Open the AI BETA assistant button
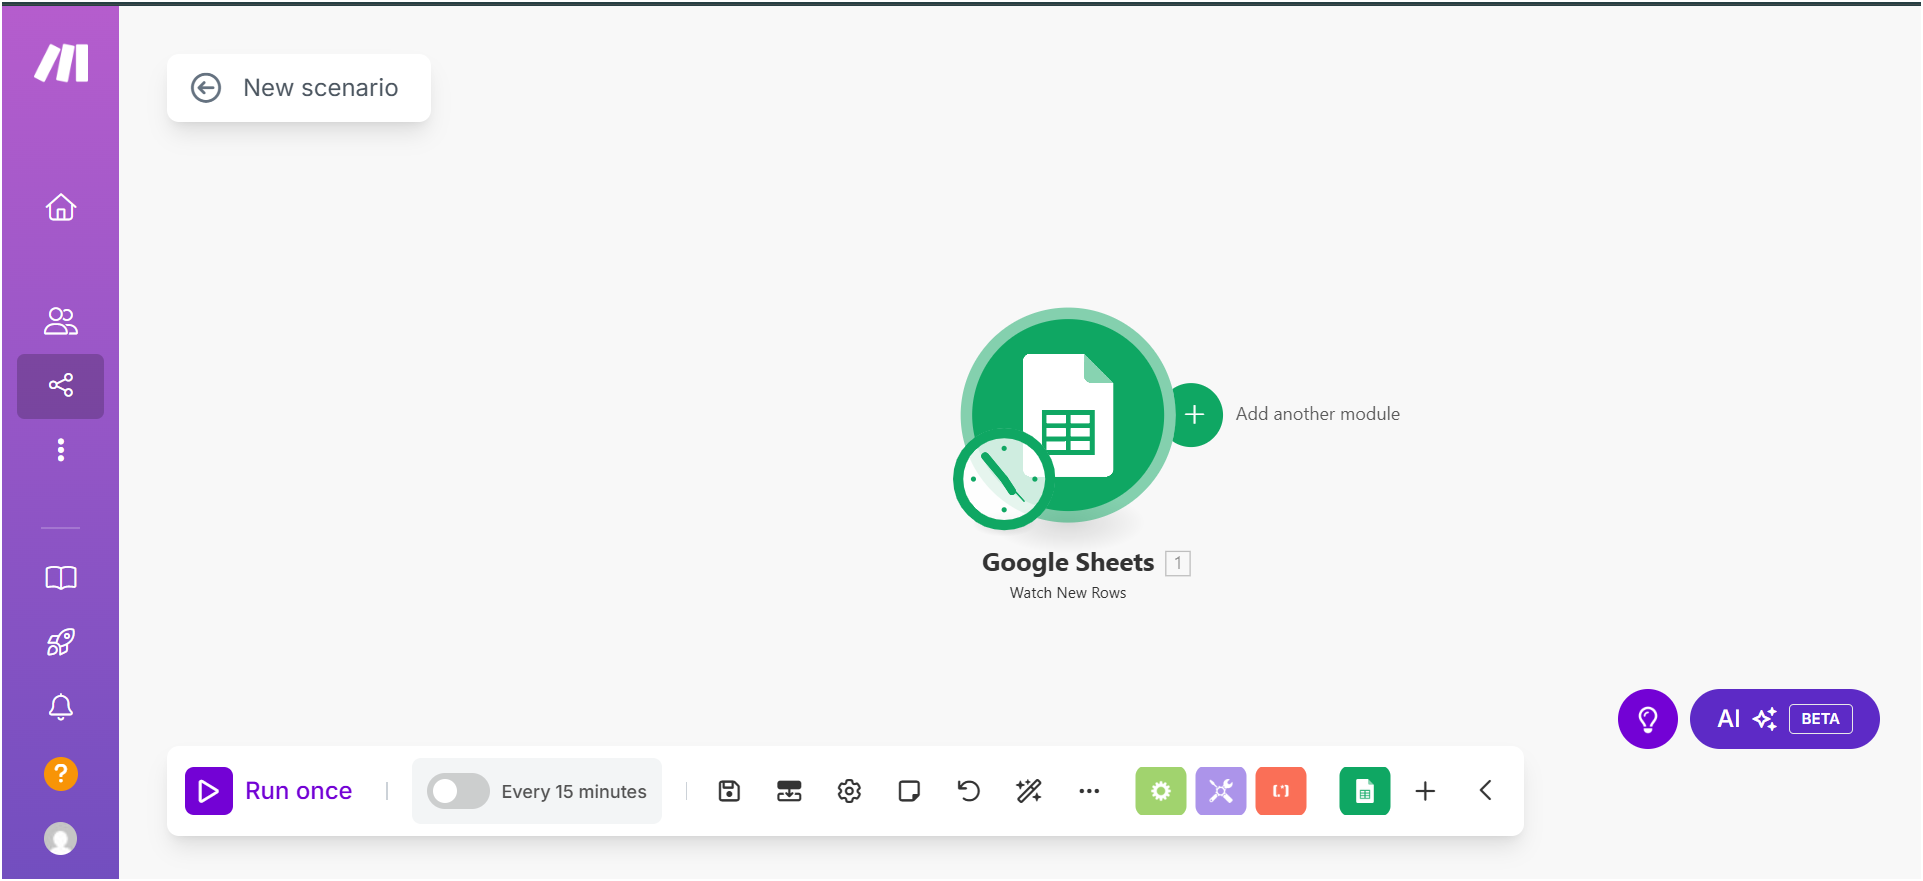This screenshot has width=1923, height=881. tap(1785, 719)
